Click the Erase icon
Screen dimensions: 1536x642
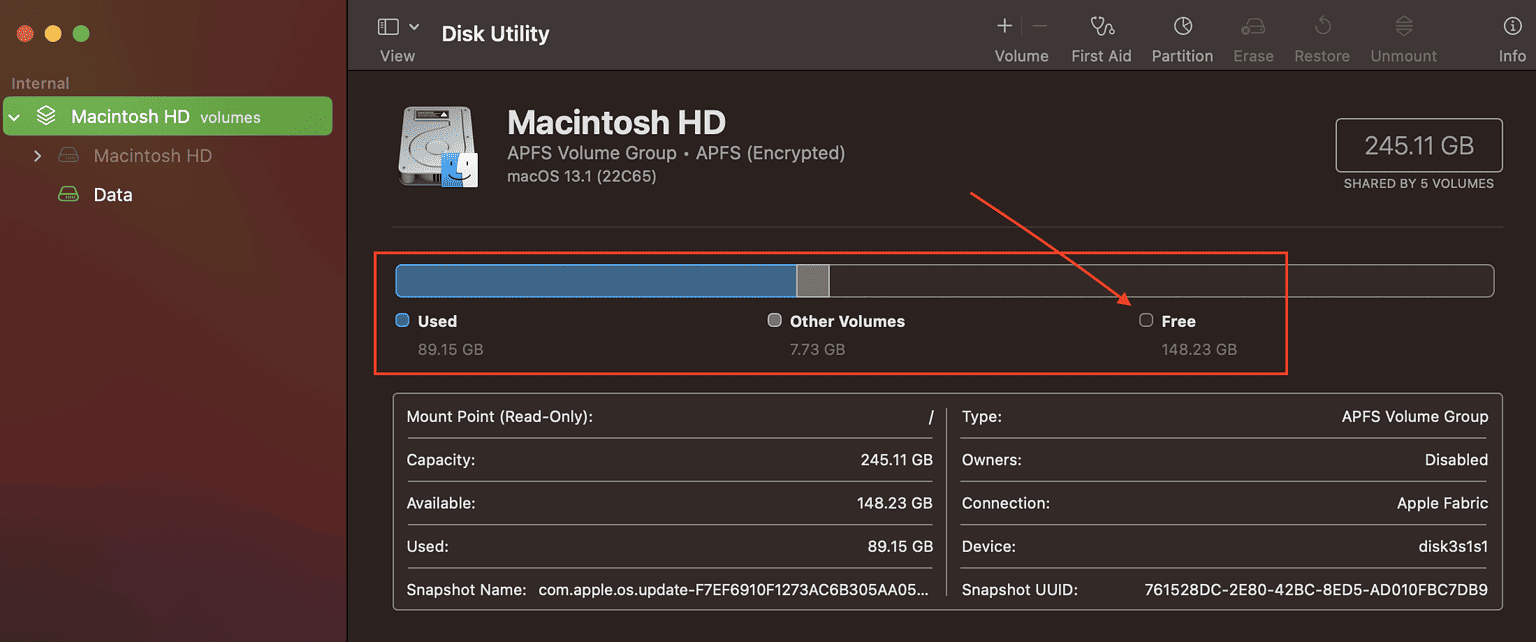tap(1253, 35)
